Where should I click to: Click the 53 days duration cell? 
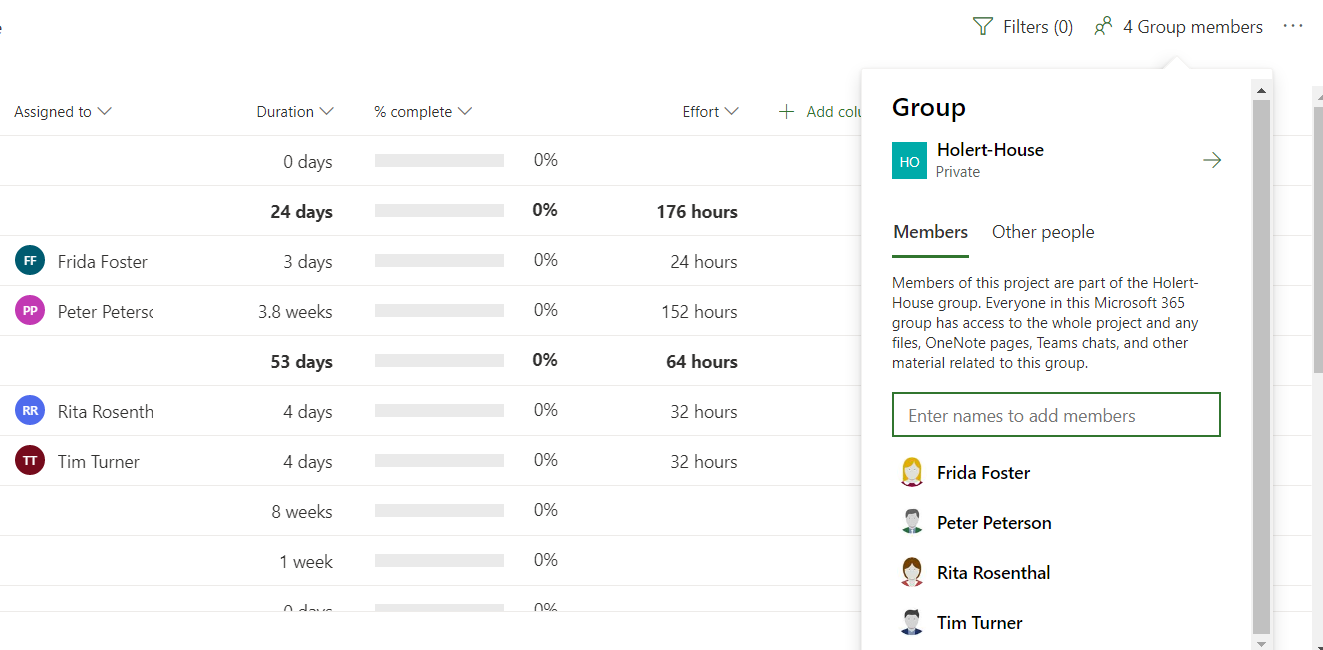tap(301, 362)
